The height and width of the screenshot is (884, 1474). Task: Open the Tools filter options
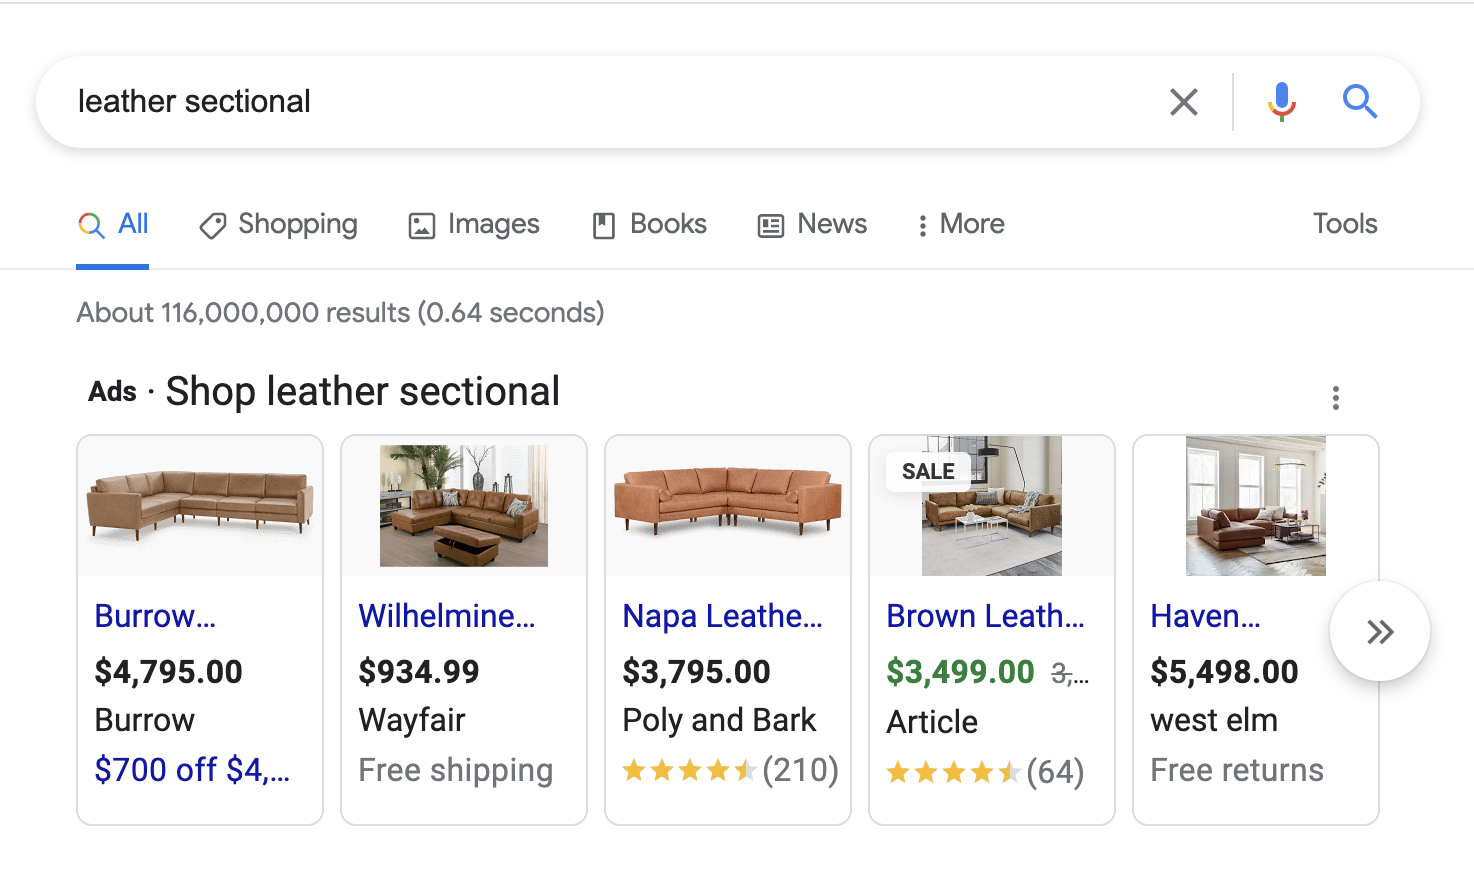pos(1344,224)
